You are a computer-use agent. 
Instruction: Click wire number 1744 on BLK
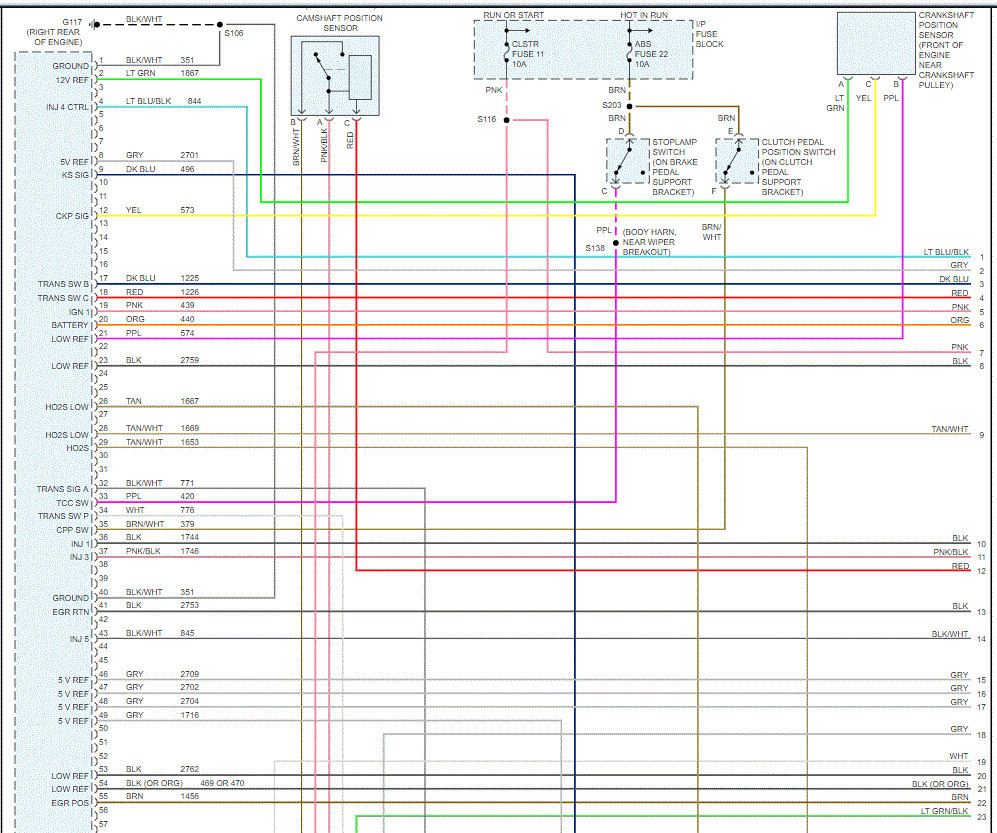click(189, 537)
